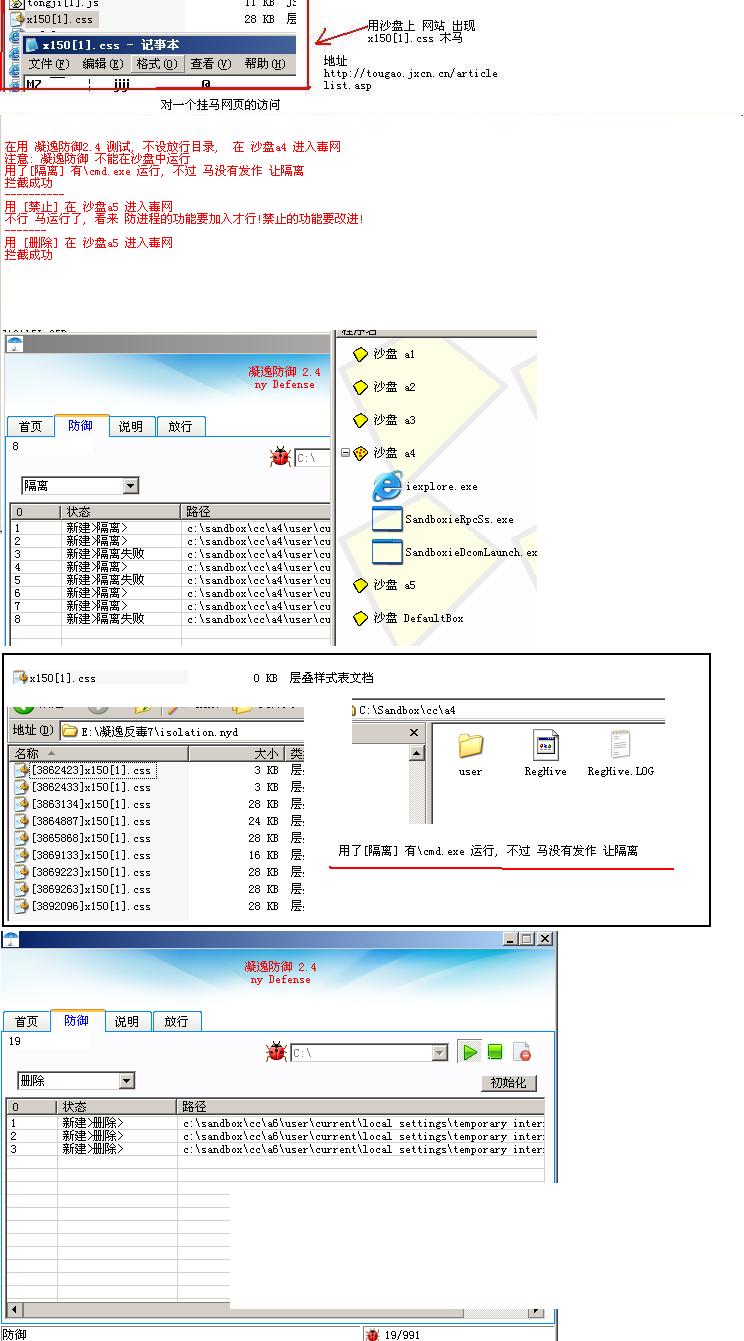744x1341 pixels.
Task: Open the 删除 action dropdown
Action: click(x=126, y=1081)
